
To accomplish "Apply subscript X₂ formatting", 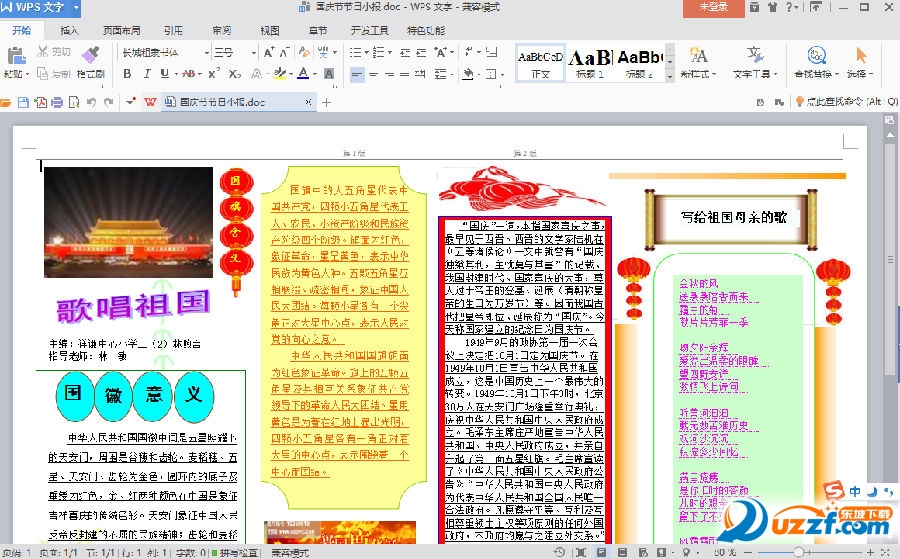I will 235,73.
